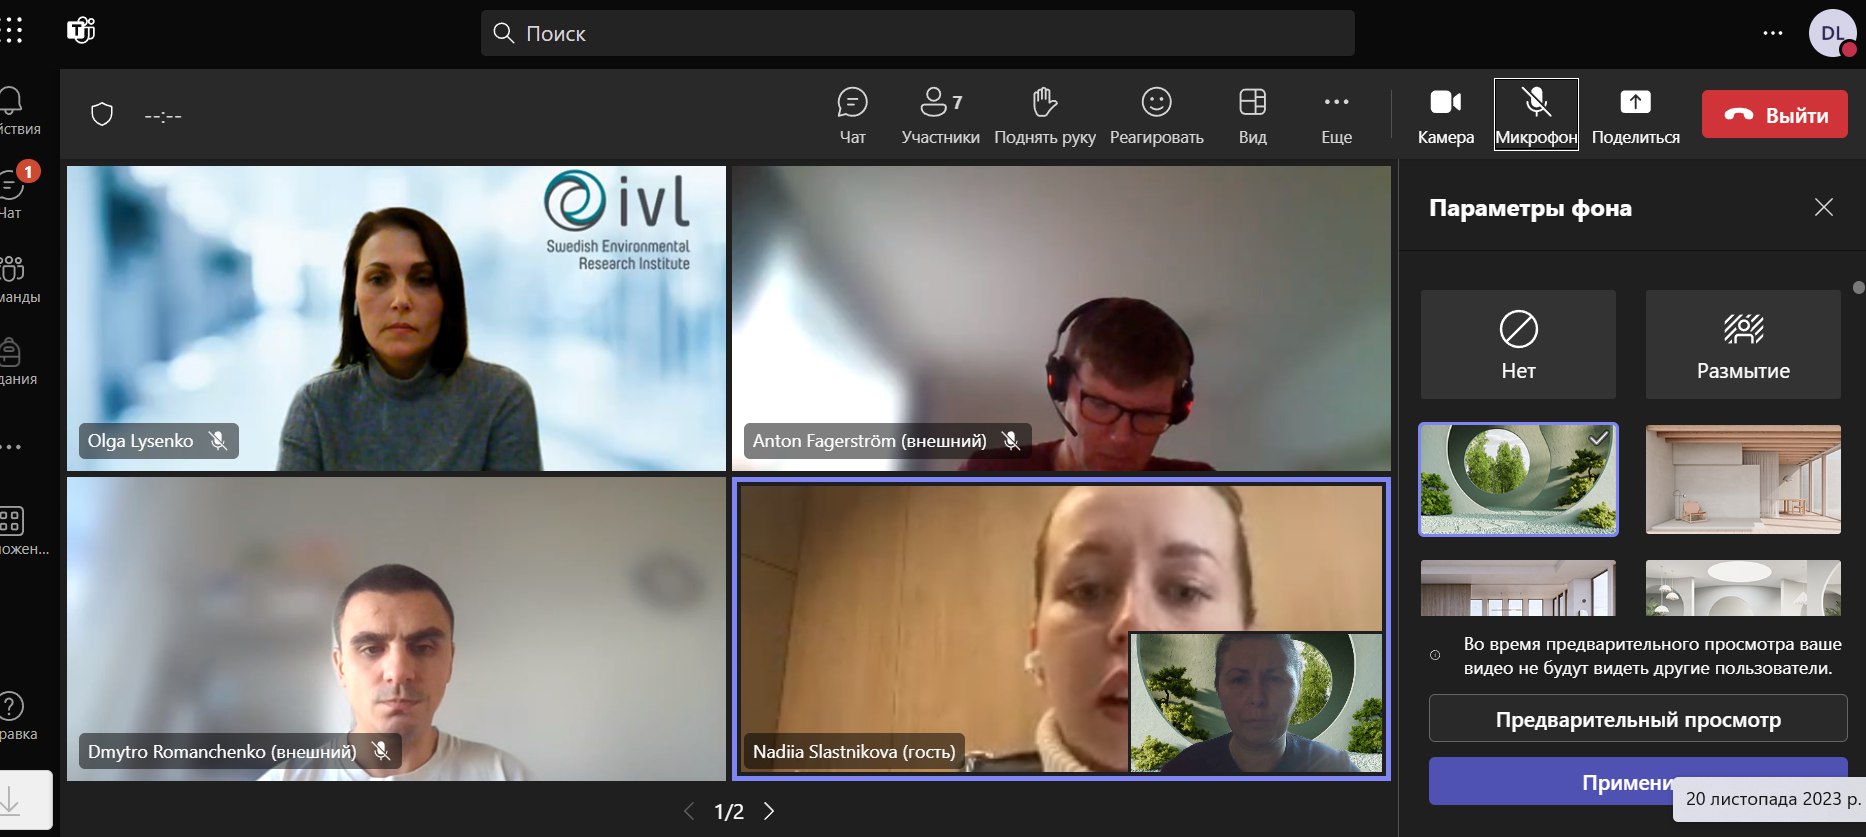This screenshot has width=1866, height=837.
Task: Click the info icon beside preview notice
Action: point(1435,656)
